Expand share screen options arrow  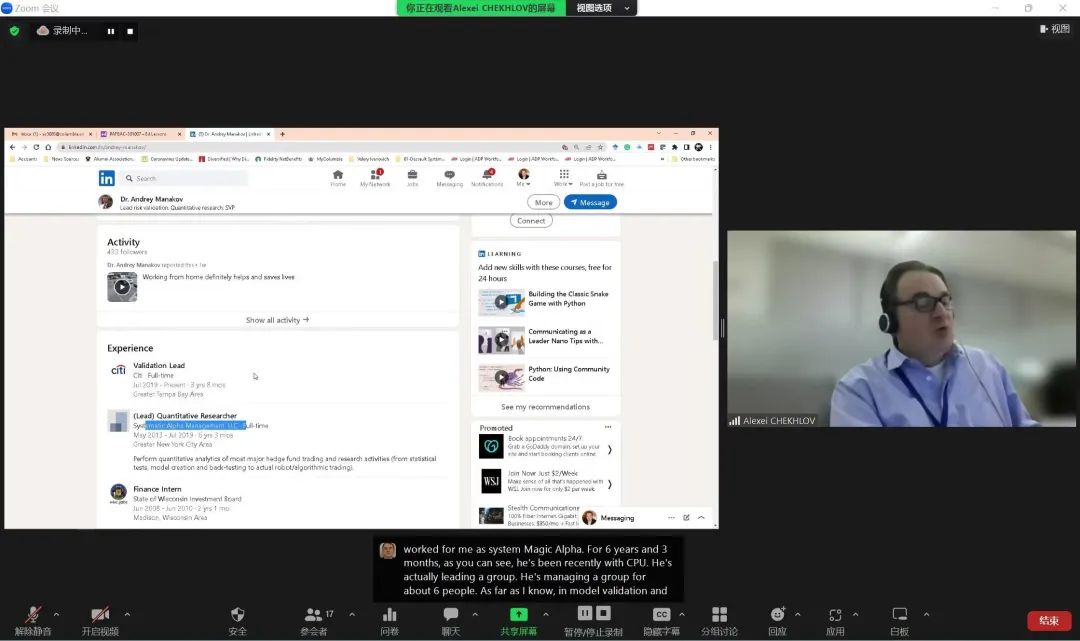546,614
